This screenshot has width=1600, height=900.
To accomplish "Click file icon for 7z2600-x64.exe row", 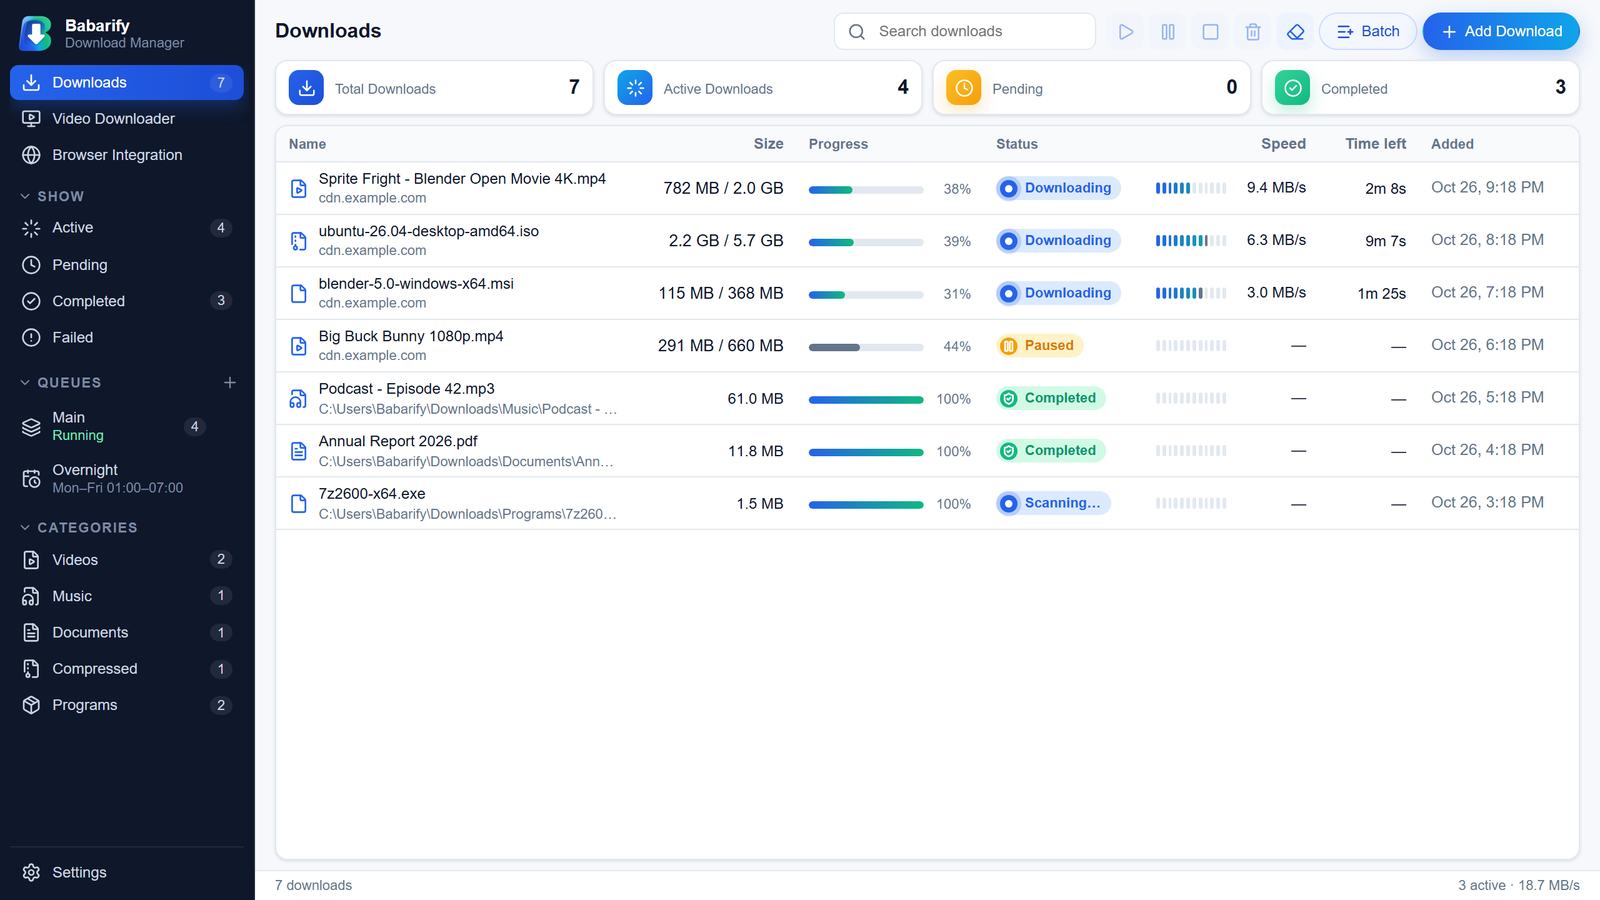I will coord(298,503).
